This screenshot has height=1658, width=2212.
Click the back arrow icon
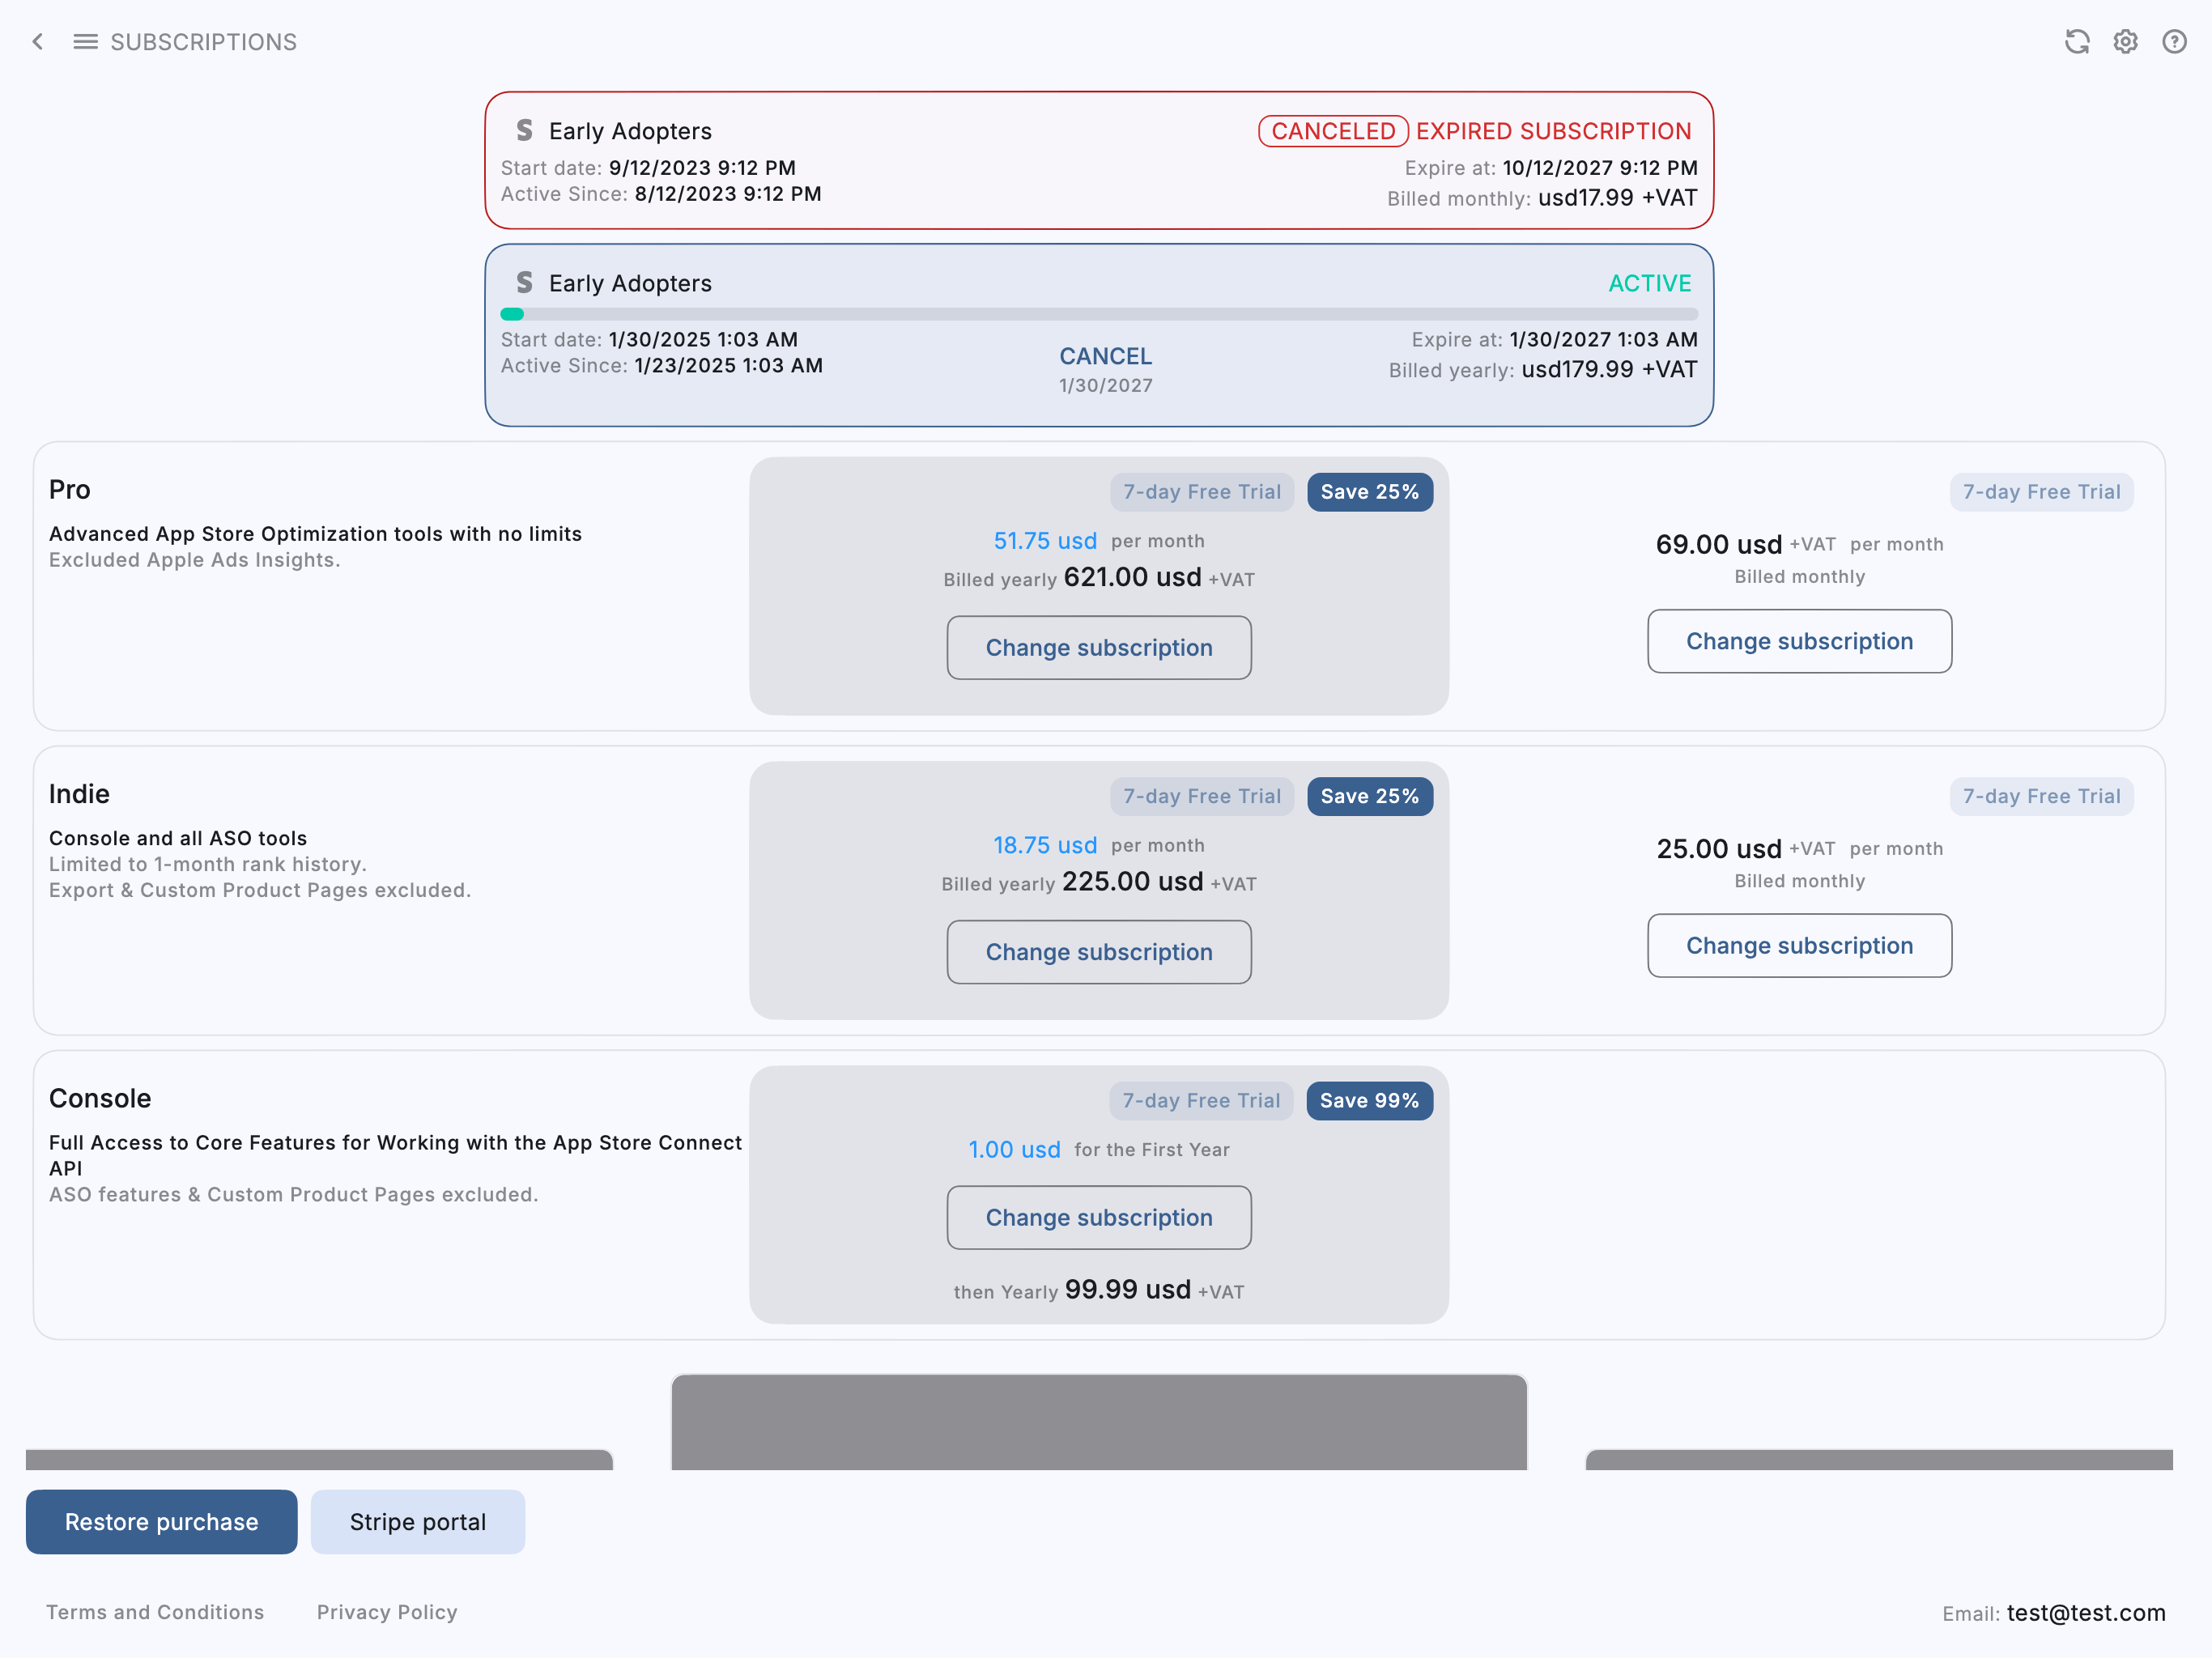38,42
